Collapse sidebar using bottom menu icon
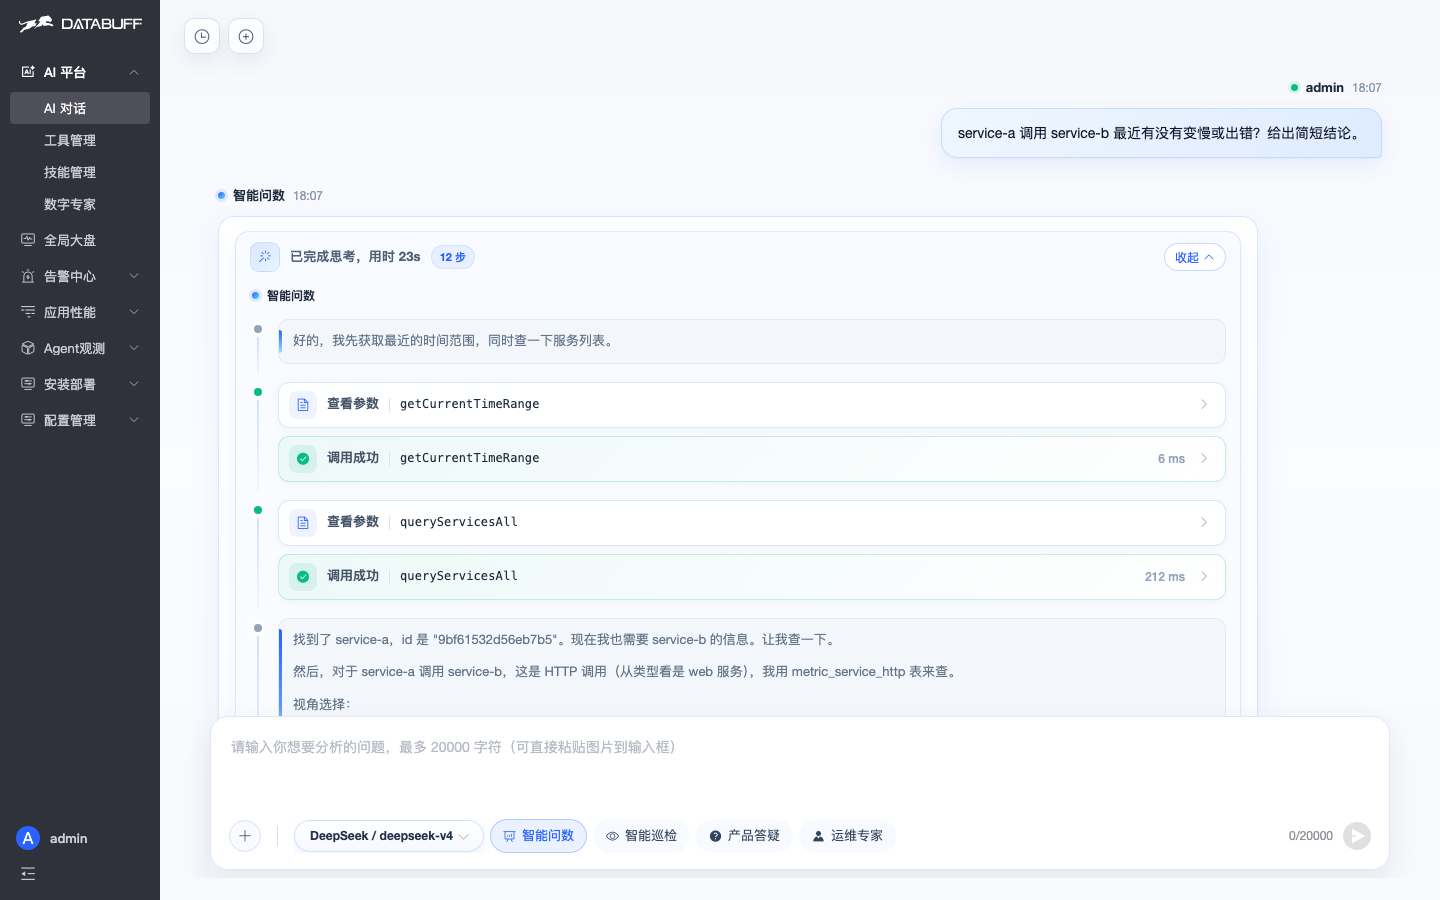 [x=28, y=874]
